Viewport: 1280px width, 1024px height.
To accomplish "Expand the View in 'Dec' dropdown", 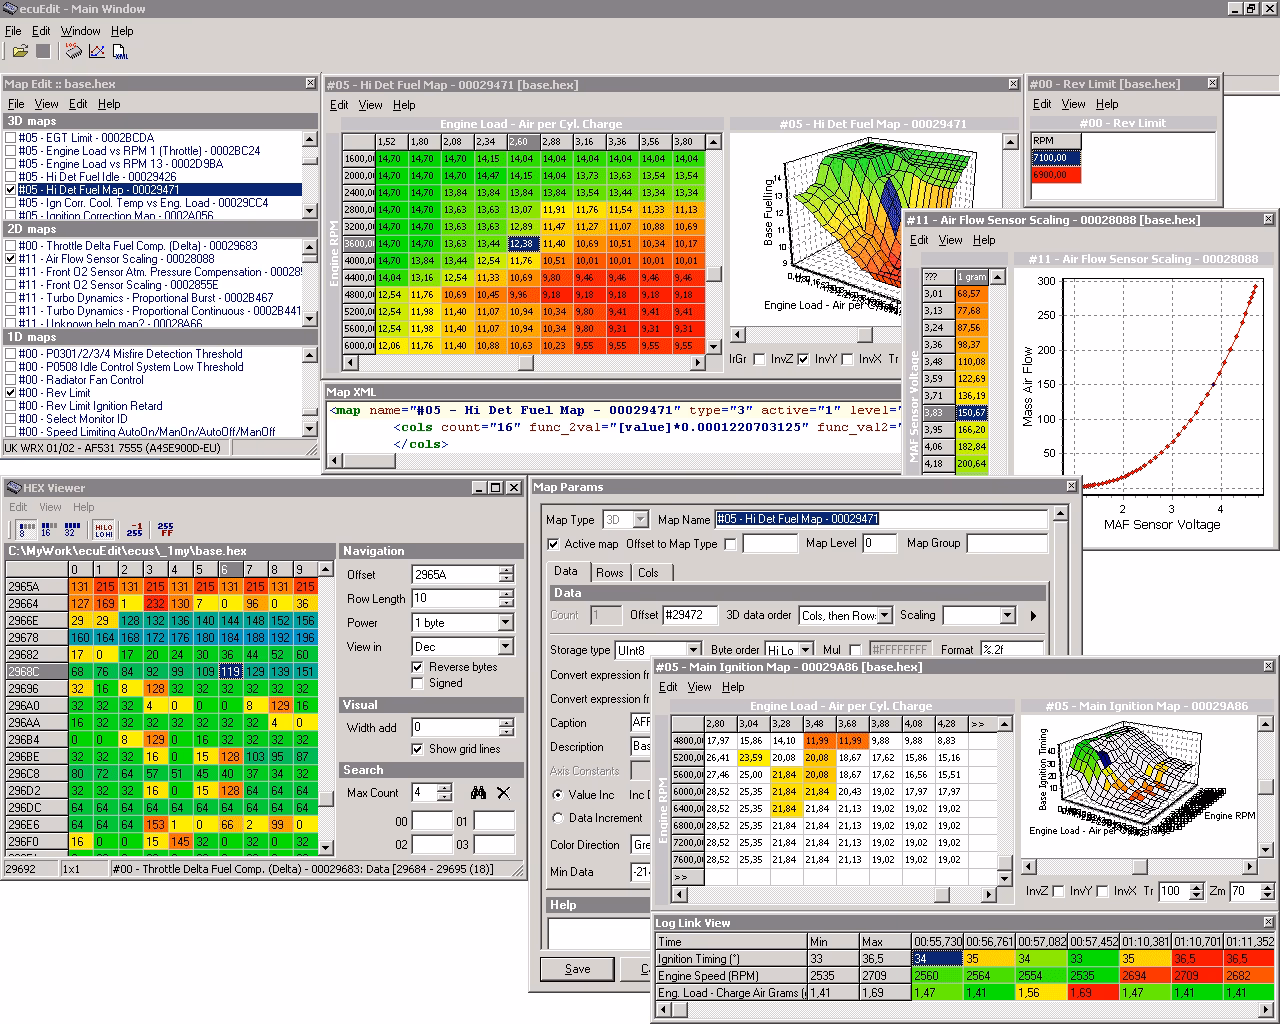I will (x=505, y=647).
